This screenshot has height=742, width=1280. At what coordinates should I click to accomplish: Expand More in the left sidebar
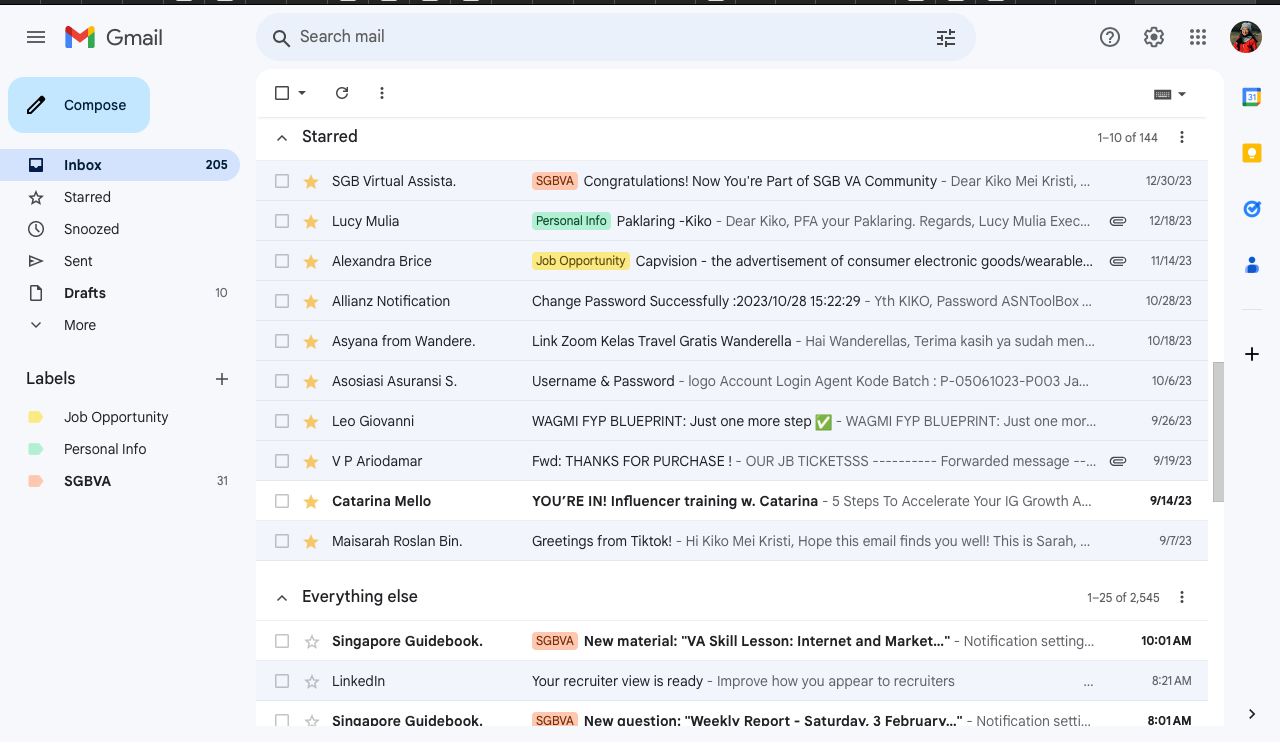pyautogui.click(x=80, y=325)
